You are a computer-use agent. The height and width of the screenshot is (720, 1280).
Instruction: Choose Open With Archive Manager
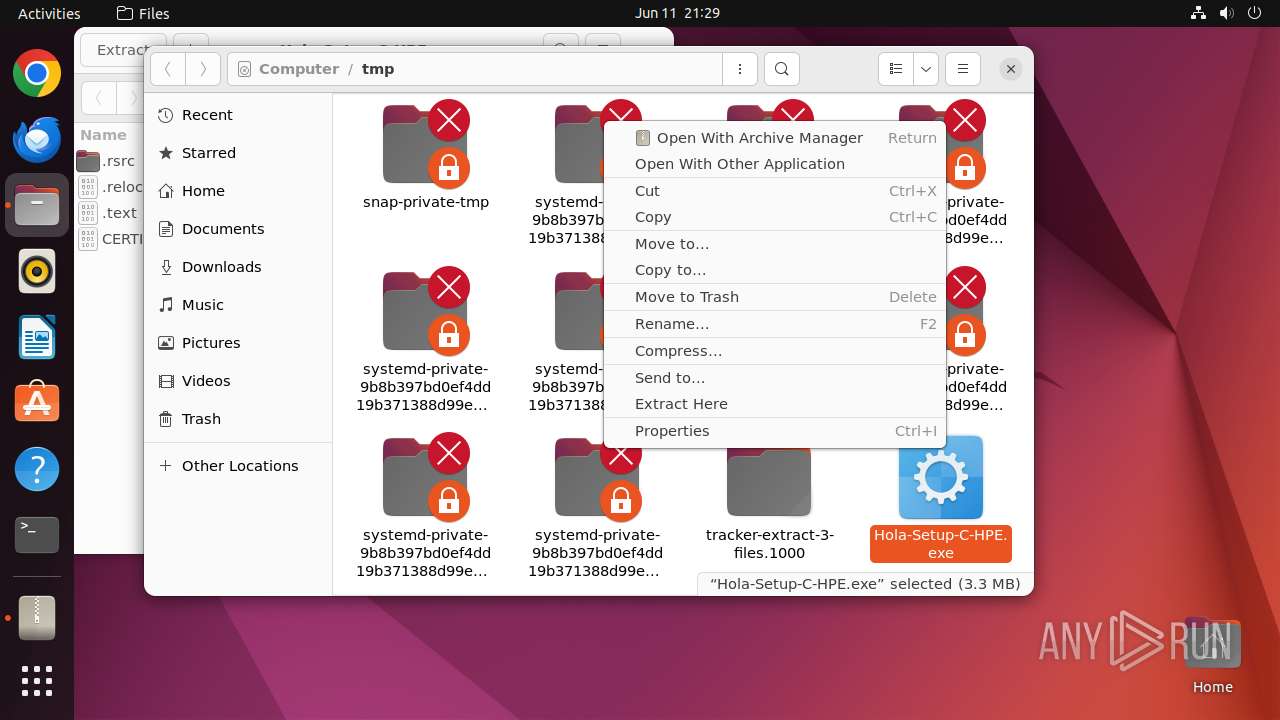coord(775,138)
